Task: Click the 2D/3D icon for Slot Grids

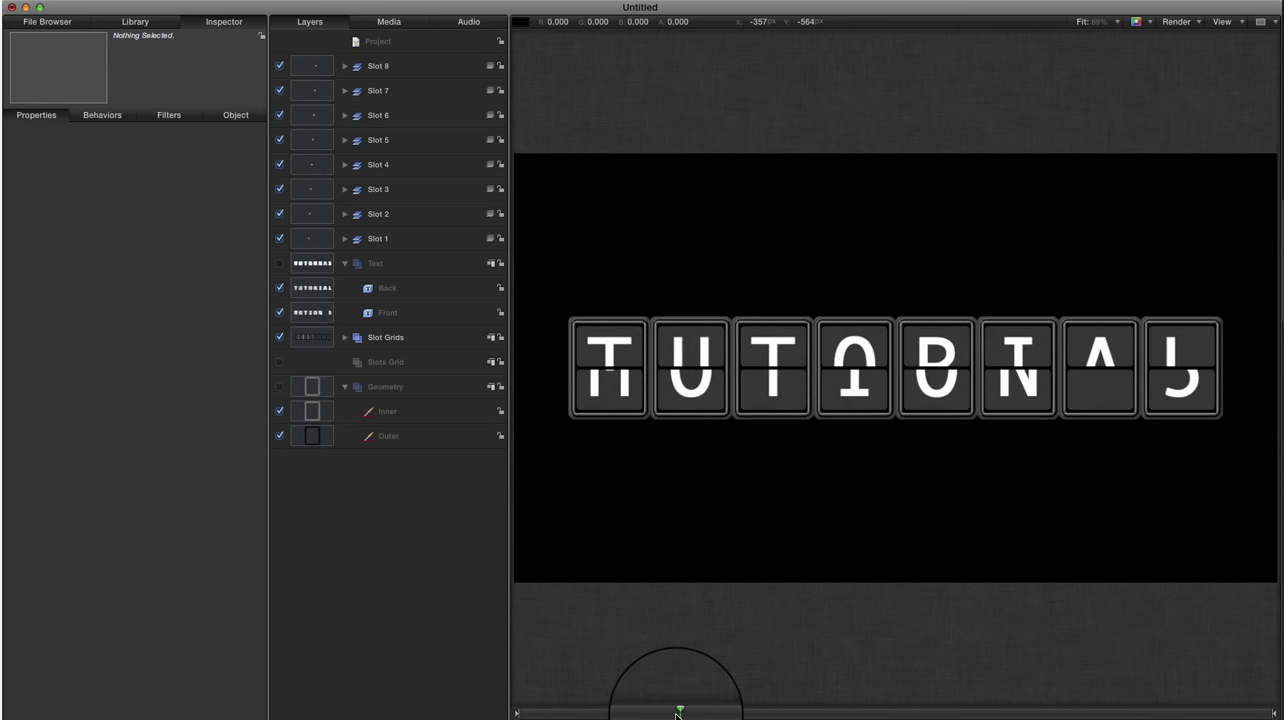Action: (490, 338)
